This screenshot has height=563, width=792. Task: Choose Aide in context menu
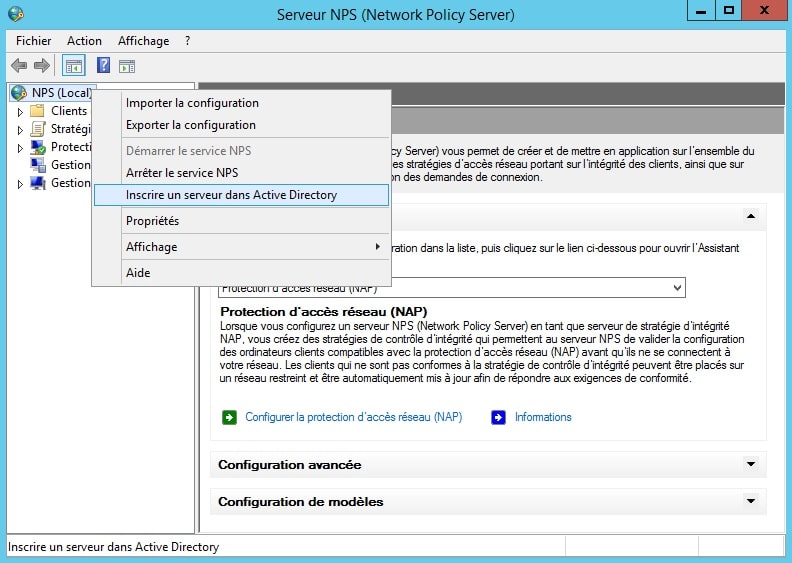241,273
